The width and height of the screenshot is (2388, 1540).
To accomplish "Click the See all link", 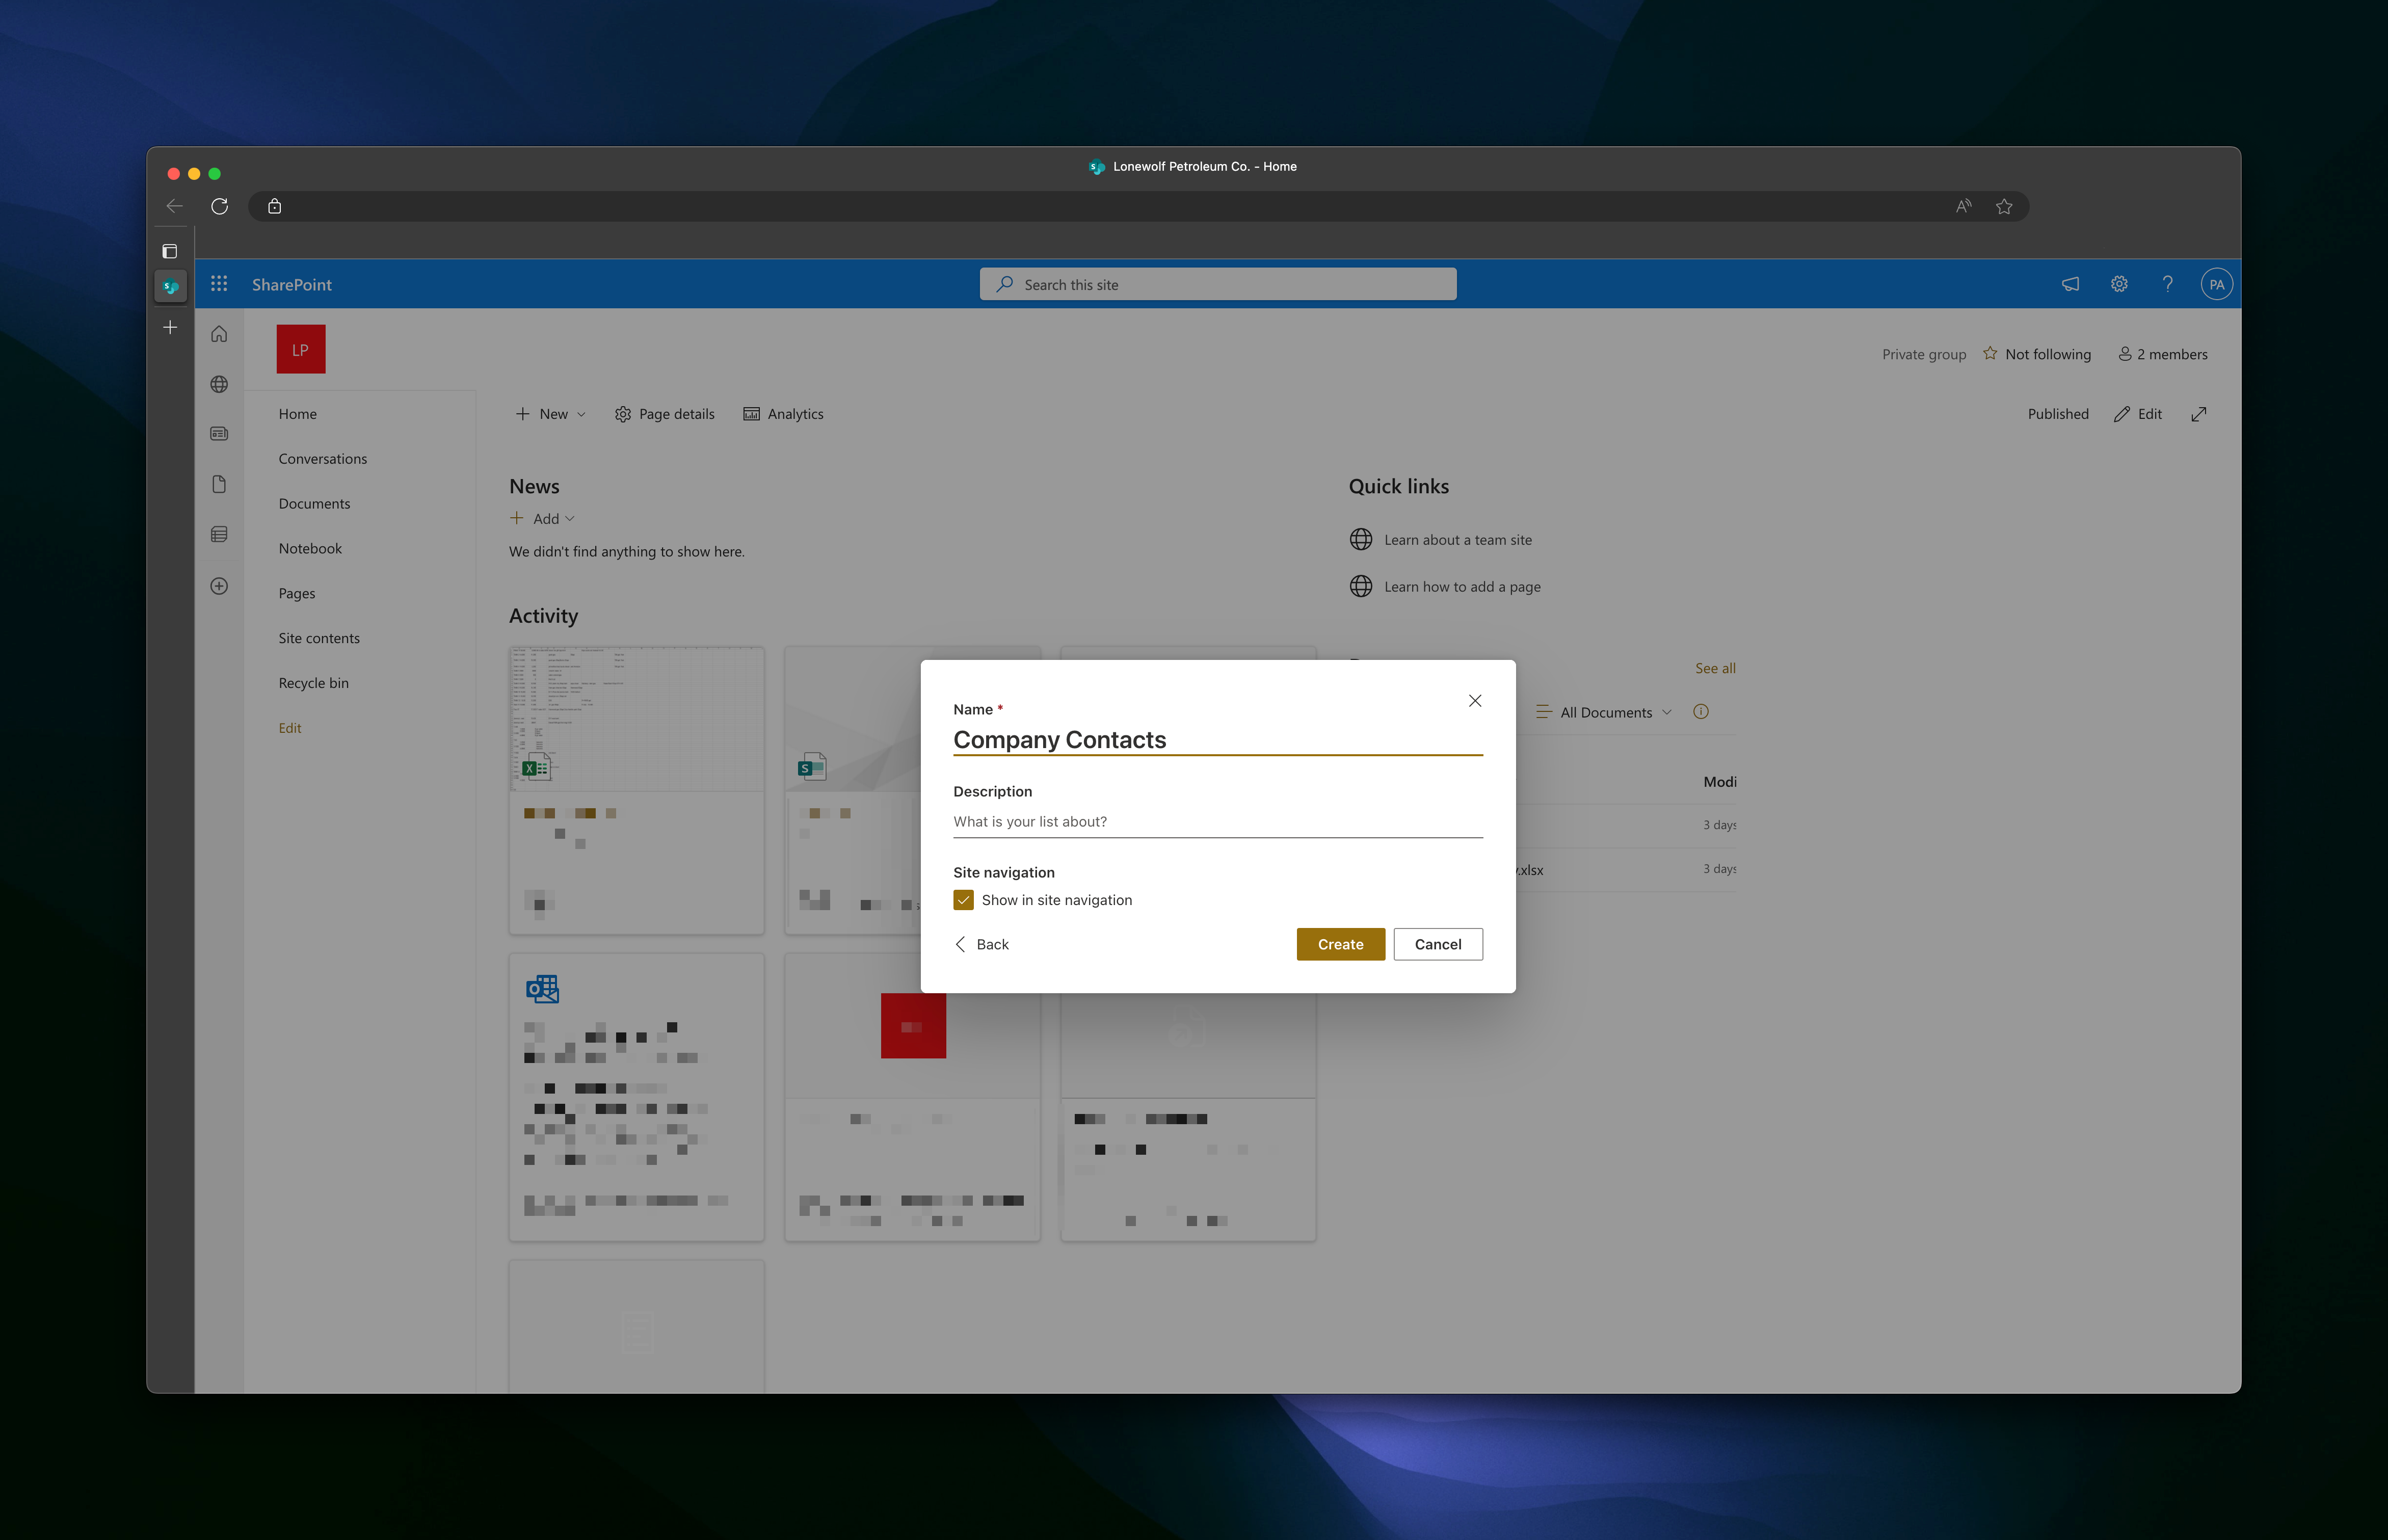I will pyautogui.click(x=1715, y=668).
